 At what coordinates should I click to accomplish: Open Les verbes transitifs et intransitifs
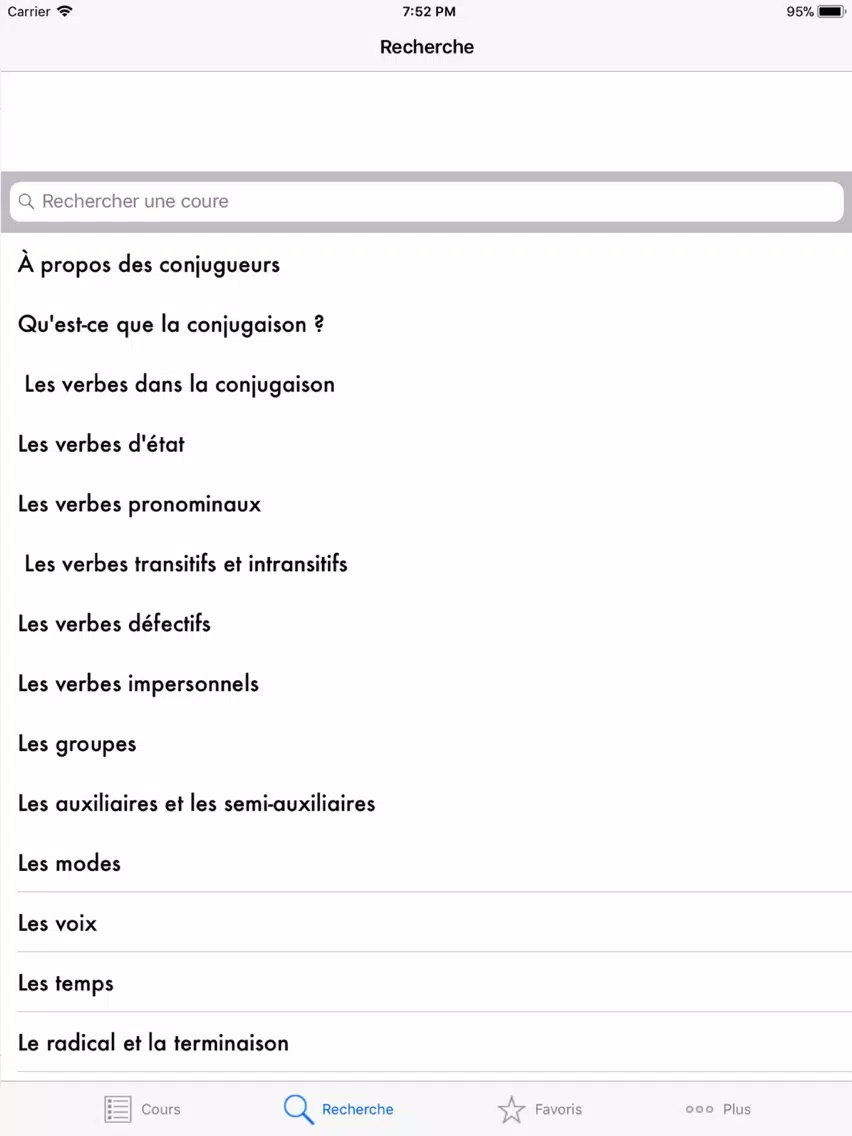(426, 564)
